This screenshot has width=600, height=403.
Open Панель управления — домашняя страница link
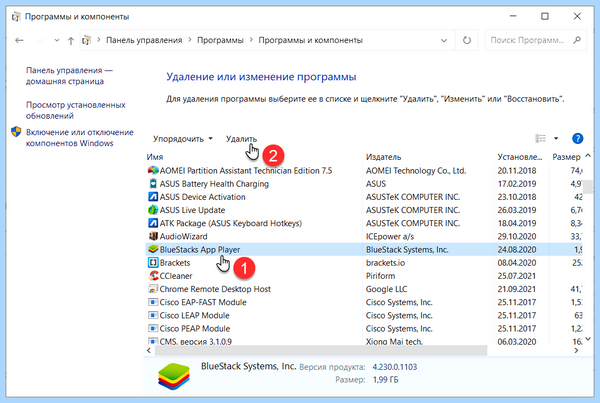pos(69,75)
